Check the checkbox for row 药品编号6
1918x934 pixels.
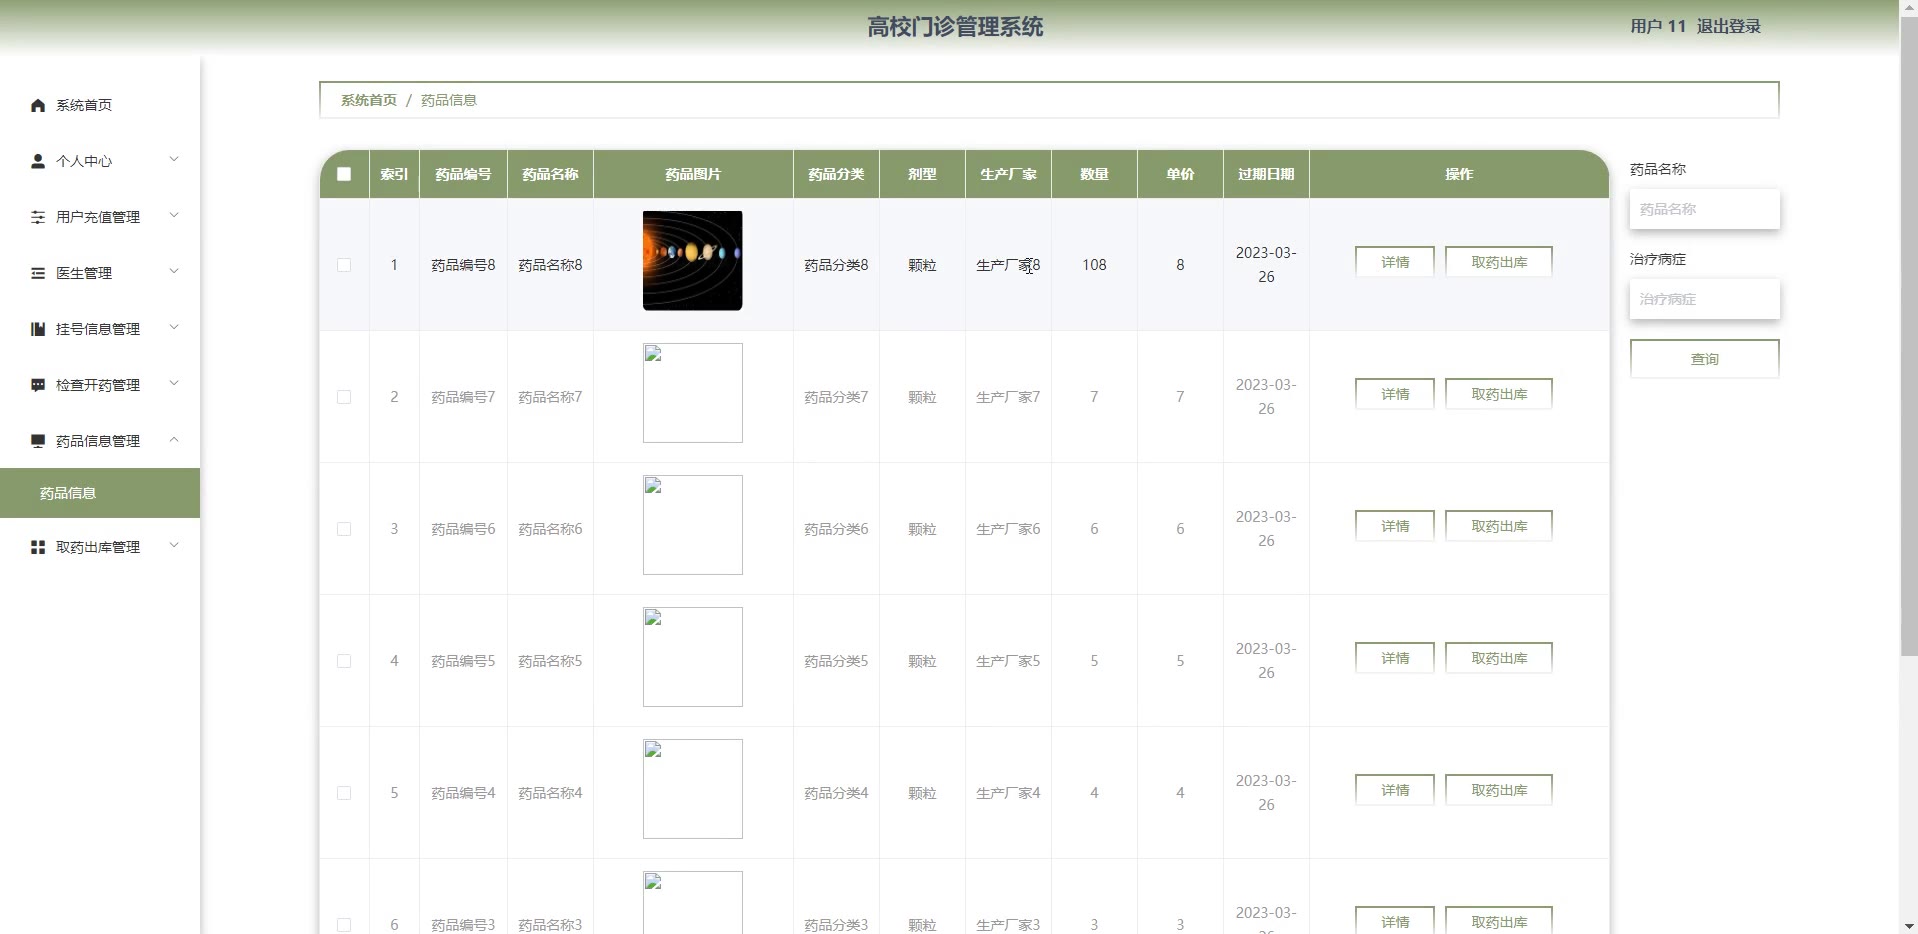tap(344, 529)
